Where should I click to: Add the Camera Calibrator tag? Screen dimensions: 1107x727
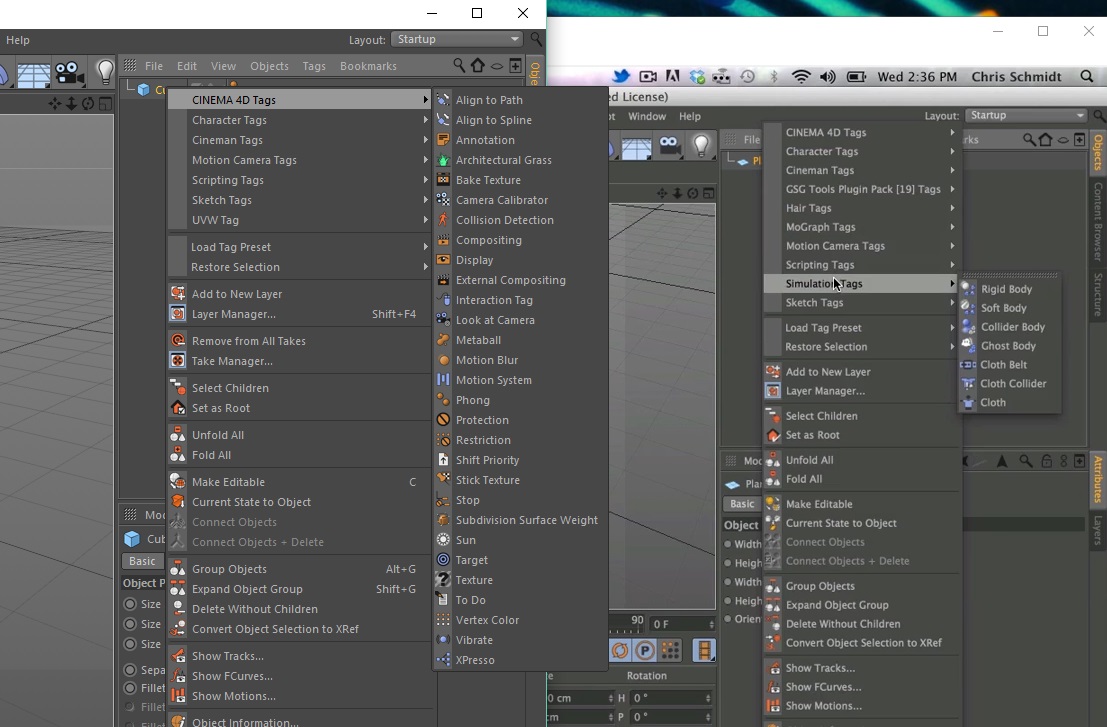pyautogui.click(x=520, y=200)
